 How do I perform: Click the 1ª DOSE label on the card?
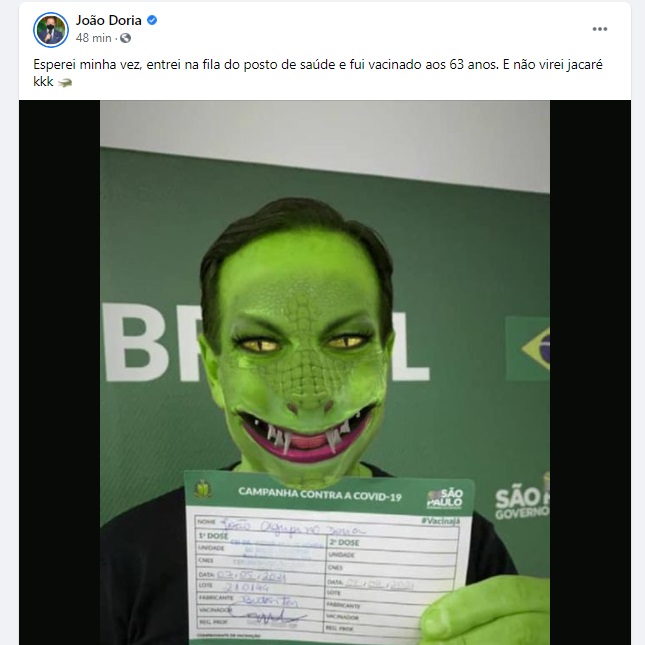[213, 536]
